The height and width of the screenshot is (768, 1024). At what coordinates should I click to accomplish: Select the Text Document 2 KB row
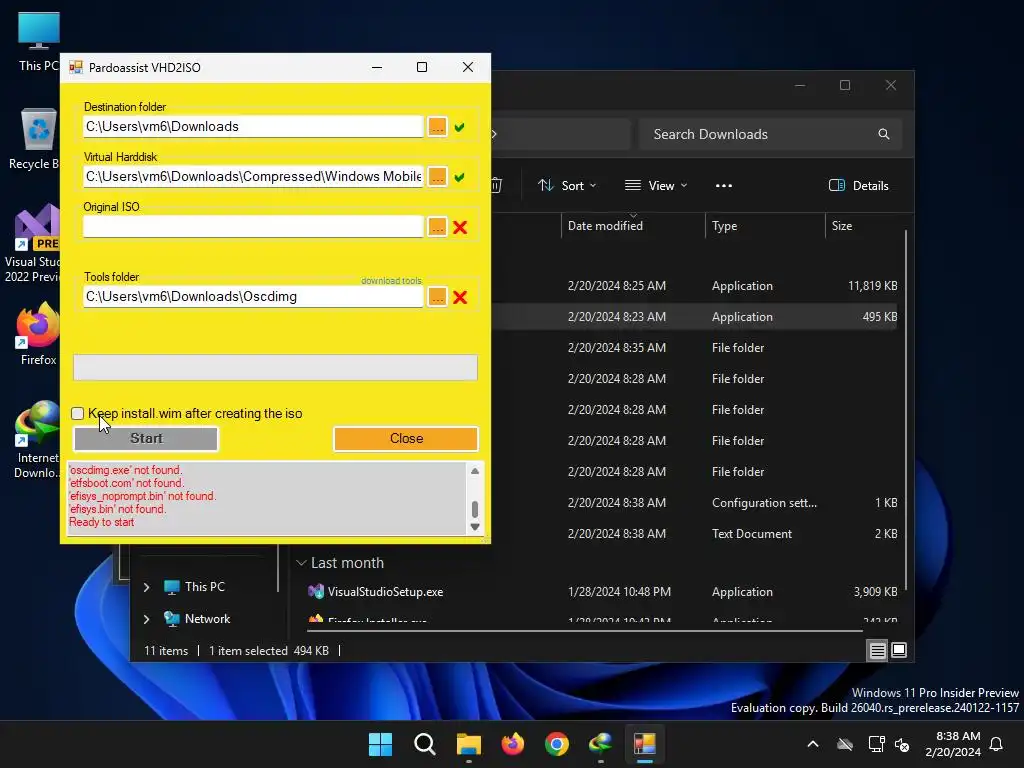[696, 534]
